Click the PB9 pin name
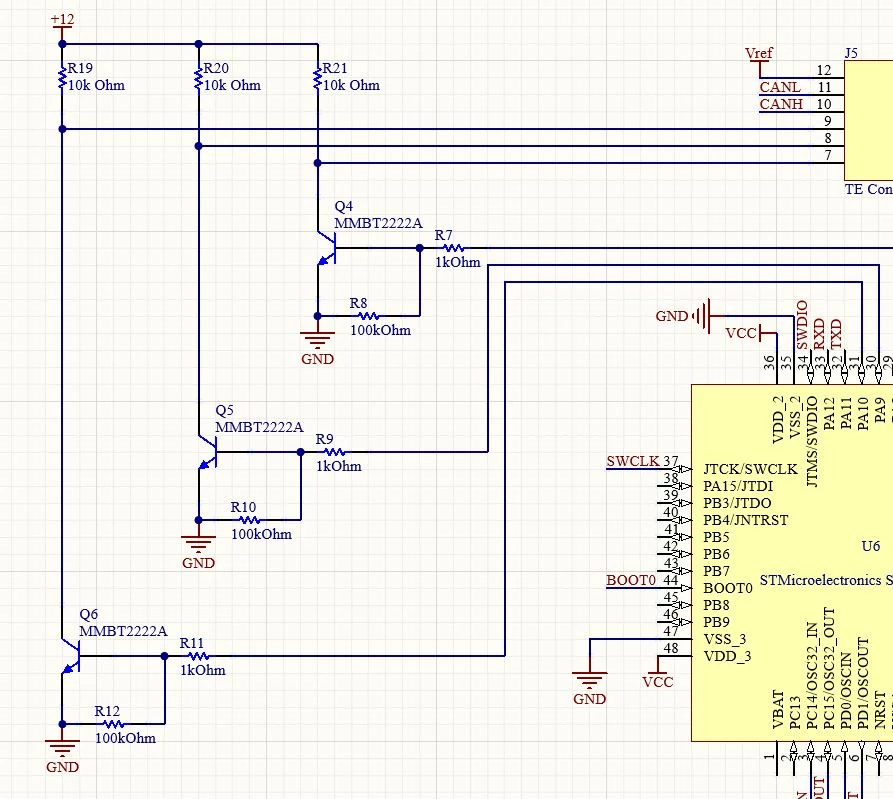 point(716,622)
